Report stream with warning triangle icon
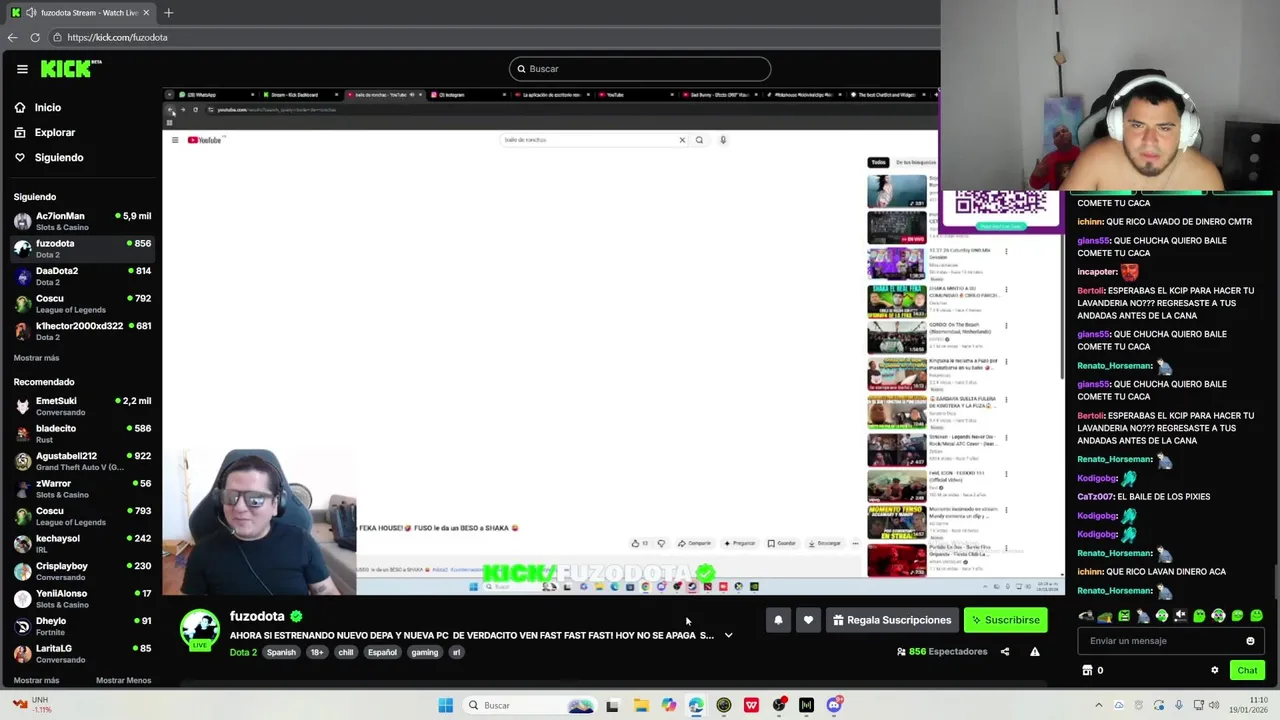The height and width of the screenshot is (720, 1280). [x=1035, y=652]
